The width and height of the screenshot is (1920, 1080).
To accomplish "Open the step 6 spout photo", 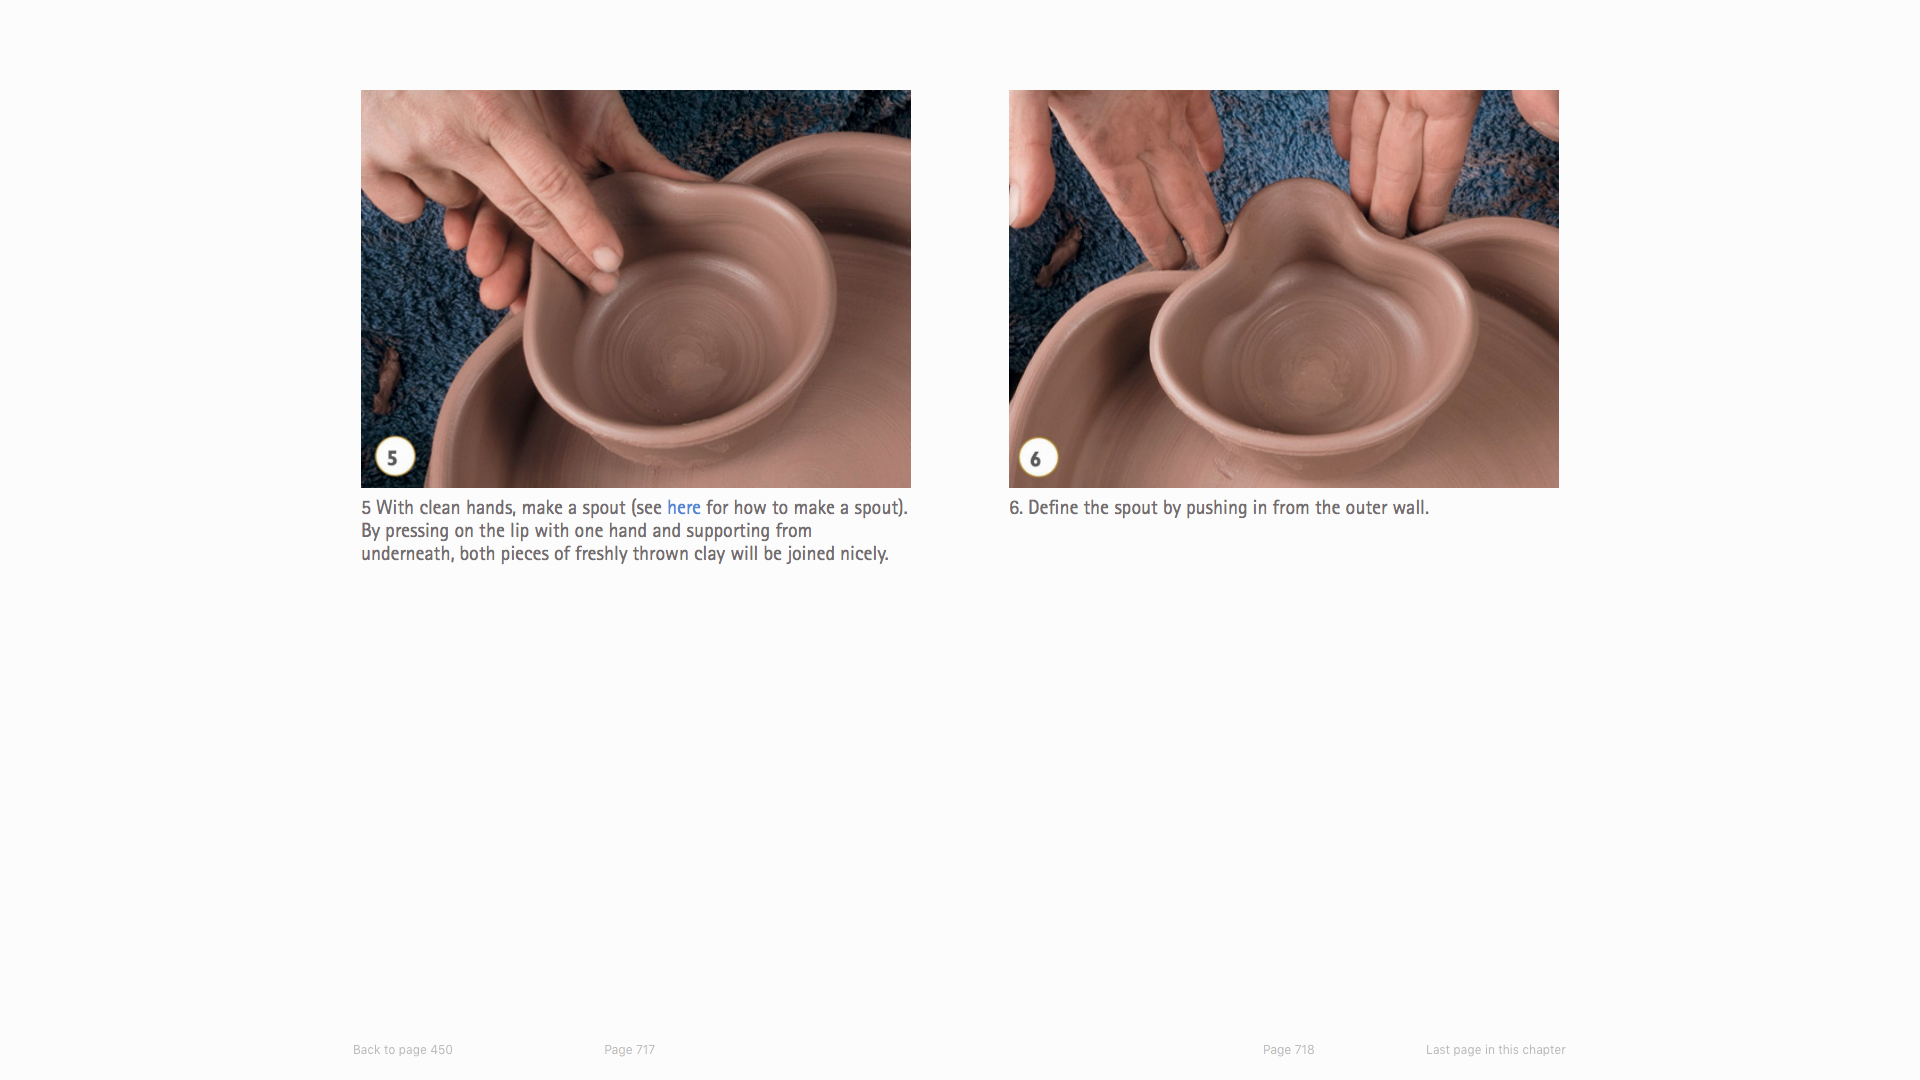I will [1284, 289].
